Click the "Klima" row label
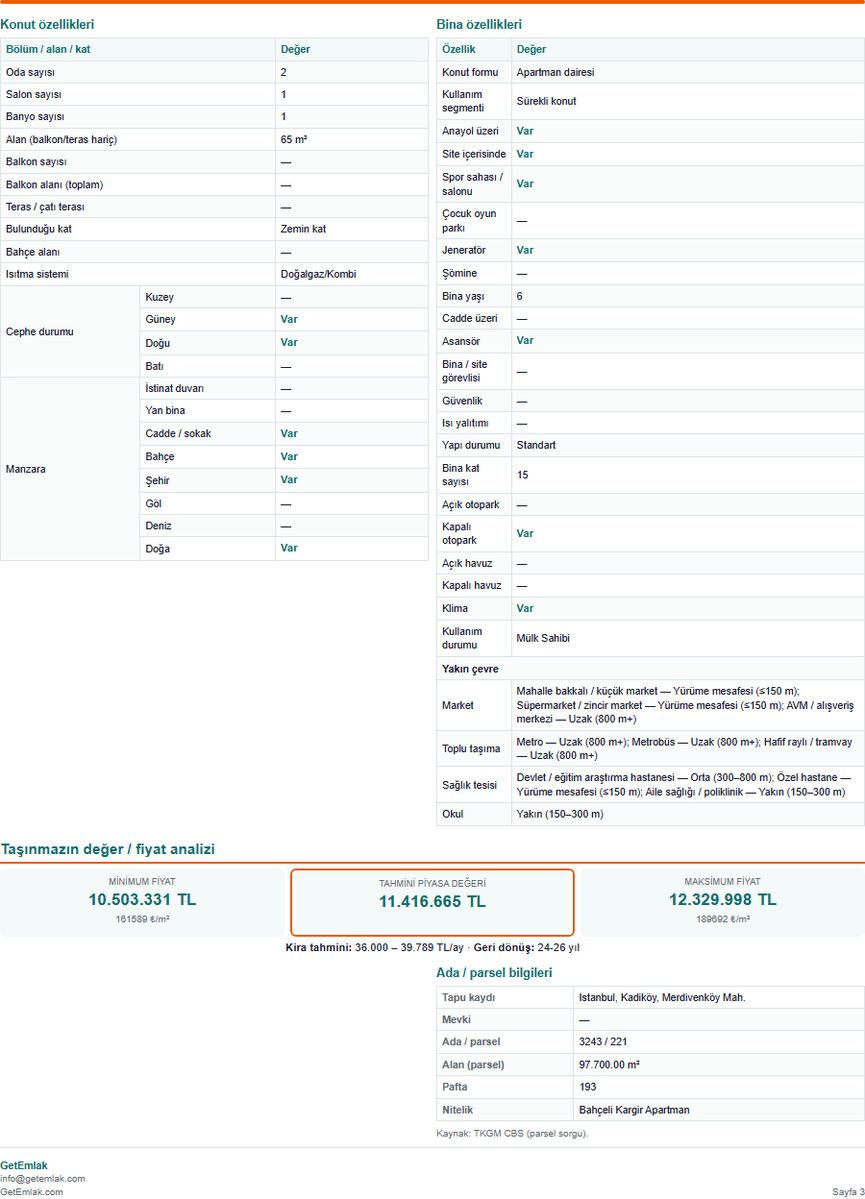The height and width of the screenshot is (1199, 865). 454,608
